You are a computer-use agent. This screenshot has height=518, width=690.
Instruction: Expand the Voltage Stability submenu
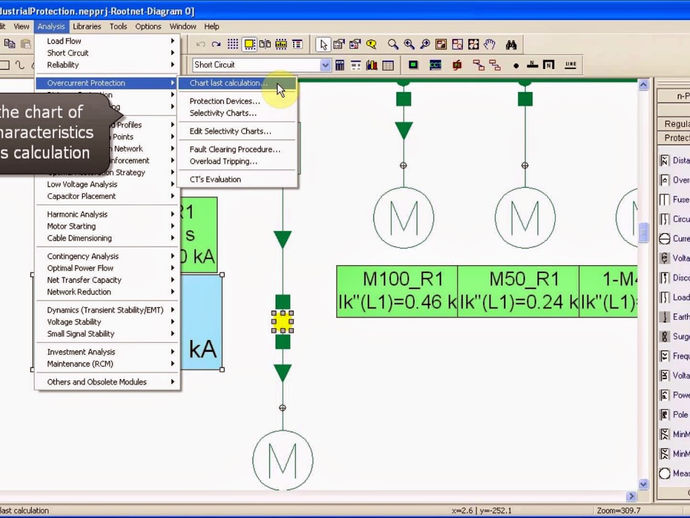click(x=107, y=322)
